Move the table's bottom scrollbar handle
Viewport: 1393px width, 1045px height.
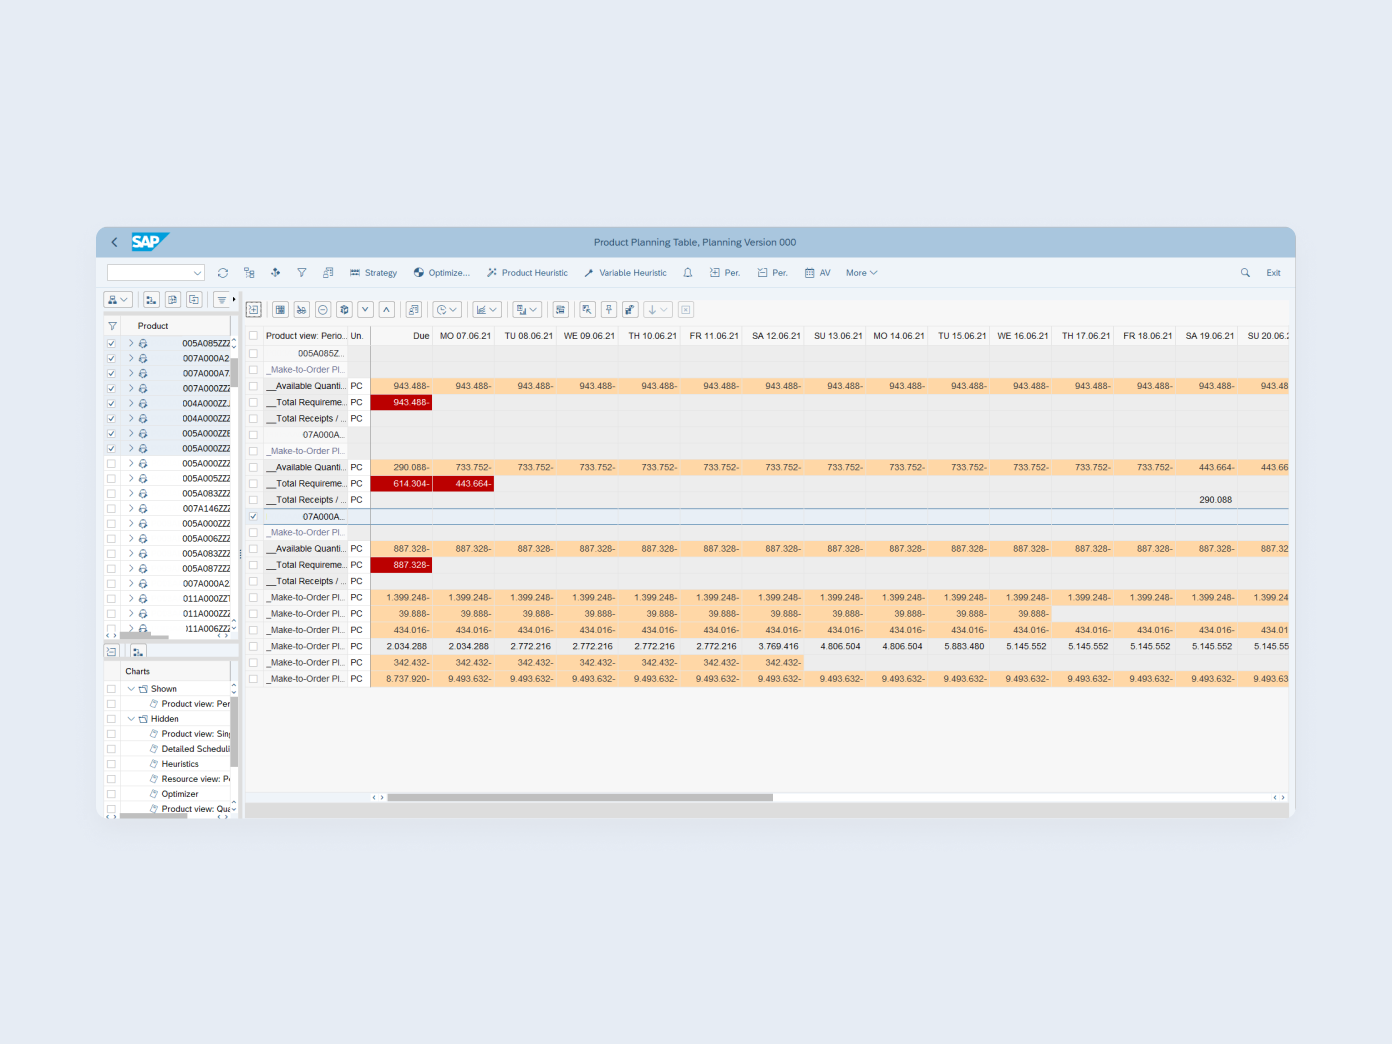tap(580, 797)
